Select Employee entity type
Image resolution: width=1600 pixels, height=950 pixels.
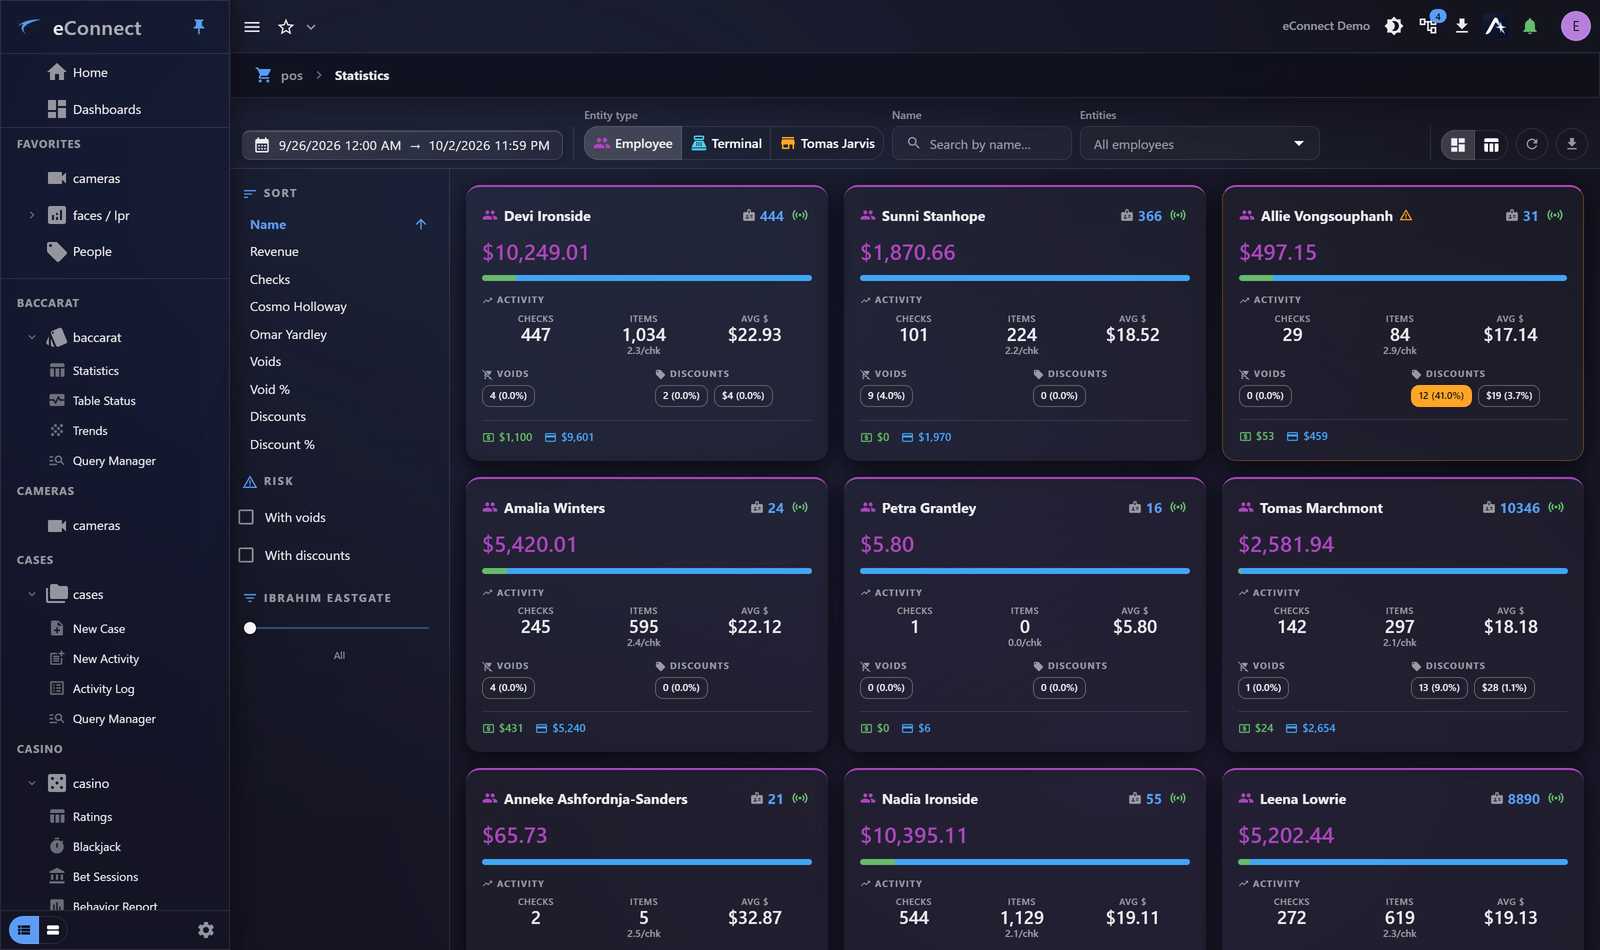coord(633,143)
